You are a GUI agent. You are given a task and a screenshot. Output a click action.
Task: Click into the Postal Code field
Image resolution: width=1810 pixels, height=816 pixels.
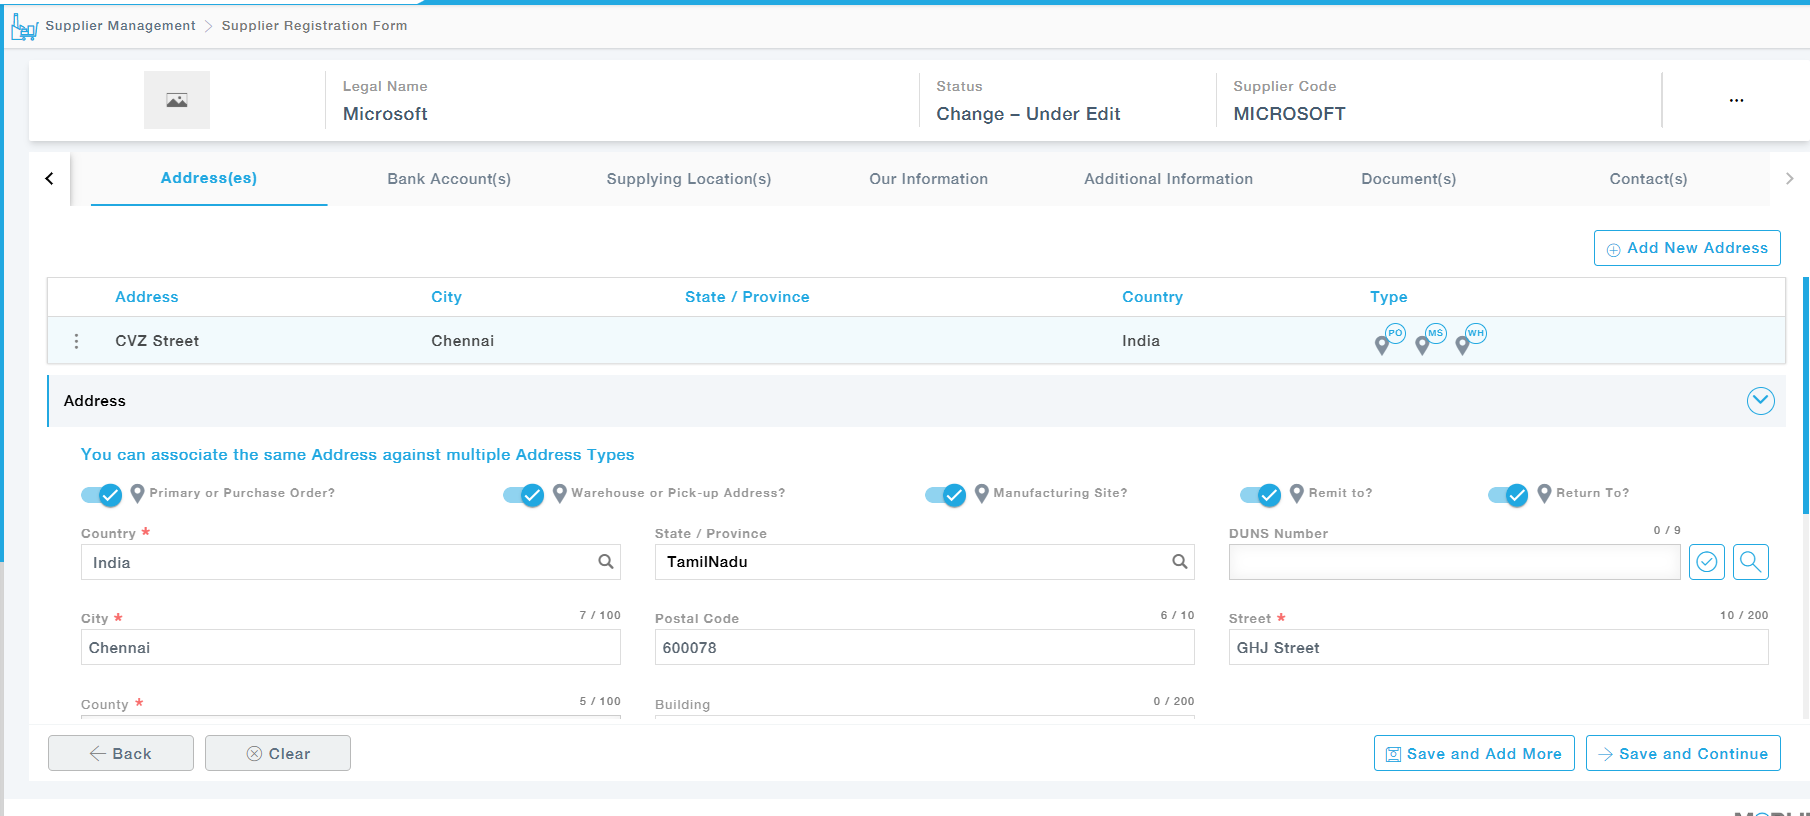coord(923,648)
